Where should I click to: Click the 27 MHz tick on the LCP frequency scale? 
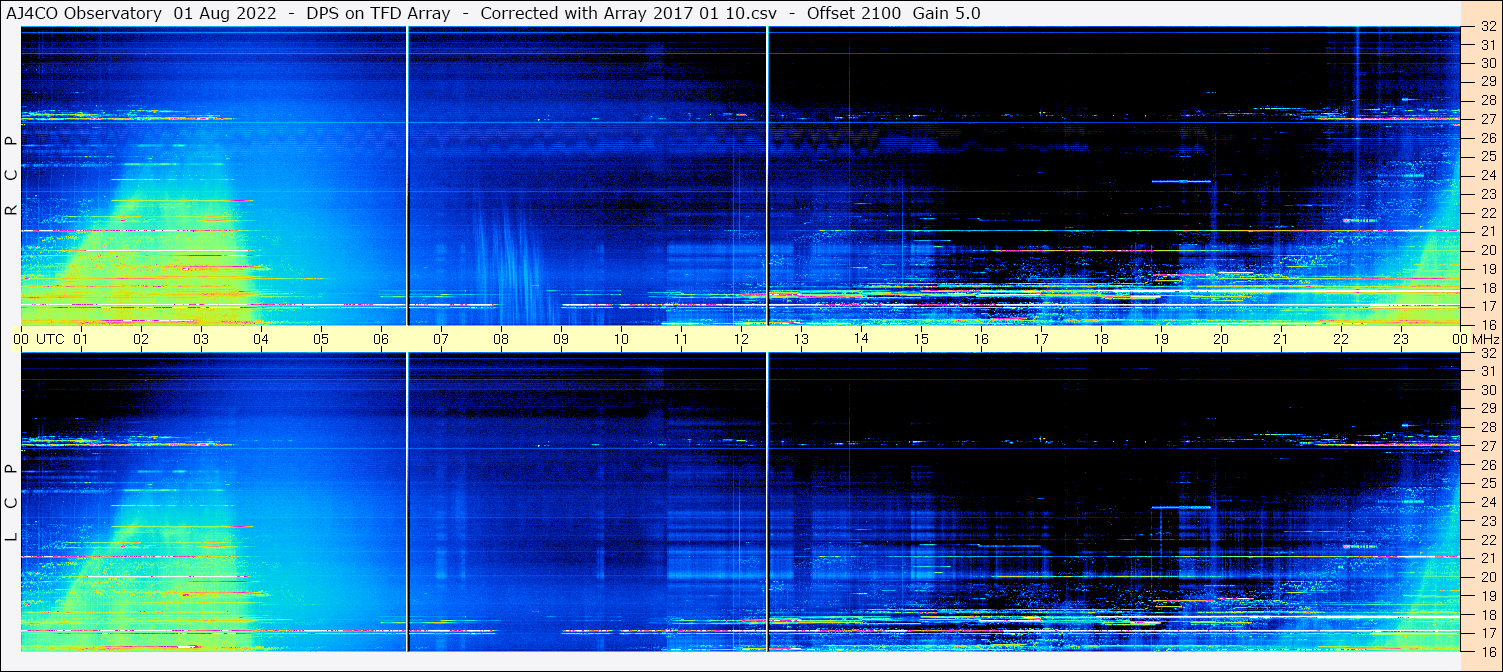(1487, 446)
